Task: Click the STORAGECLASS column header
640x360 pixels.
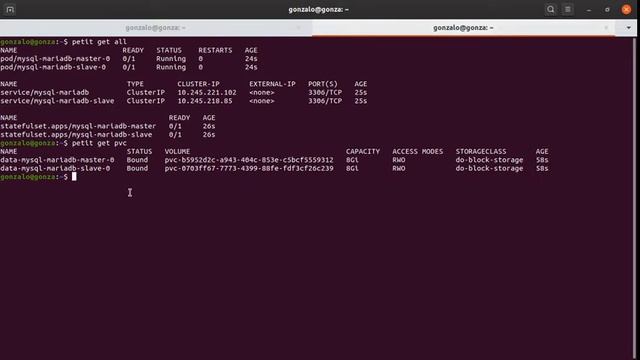Action: point(481,151)
